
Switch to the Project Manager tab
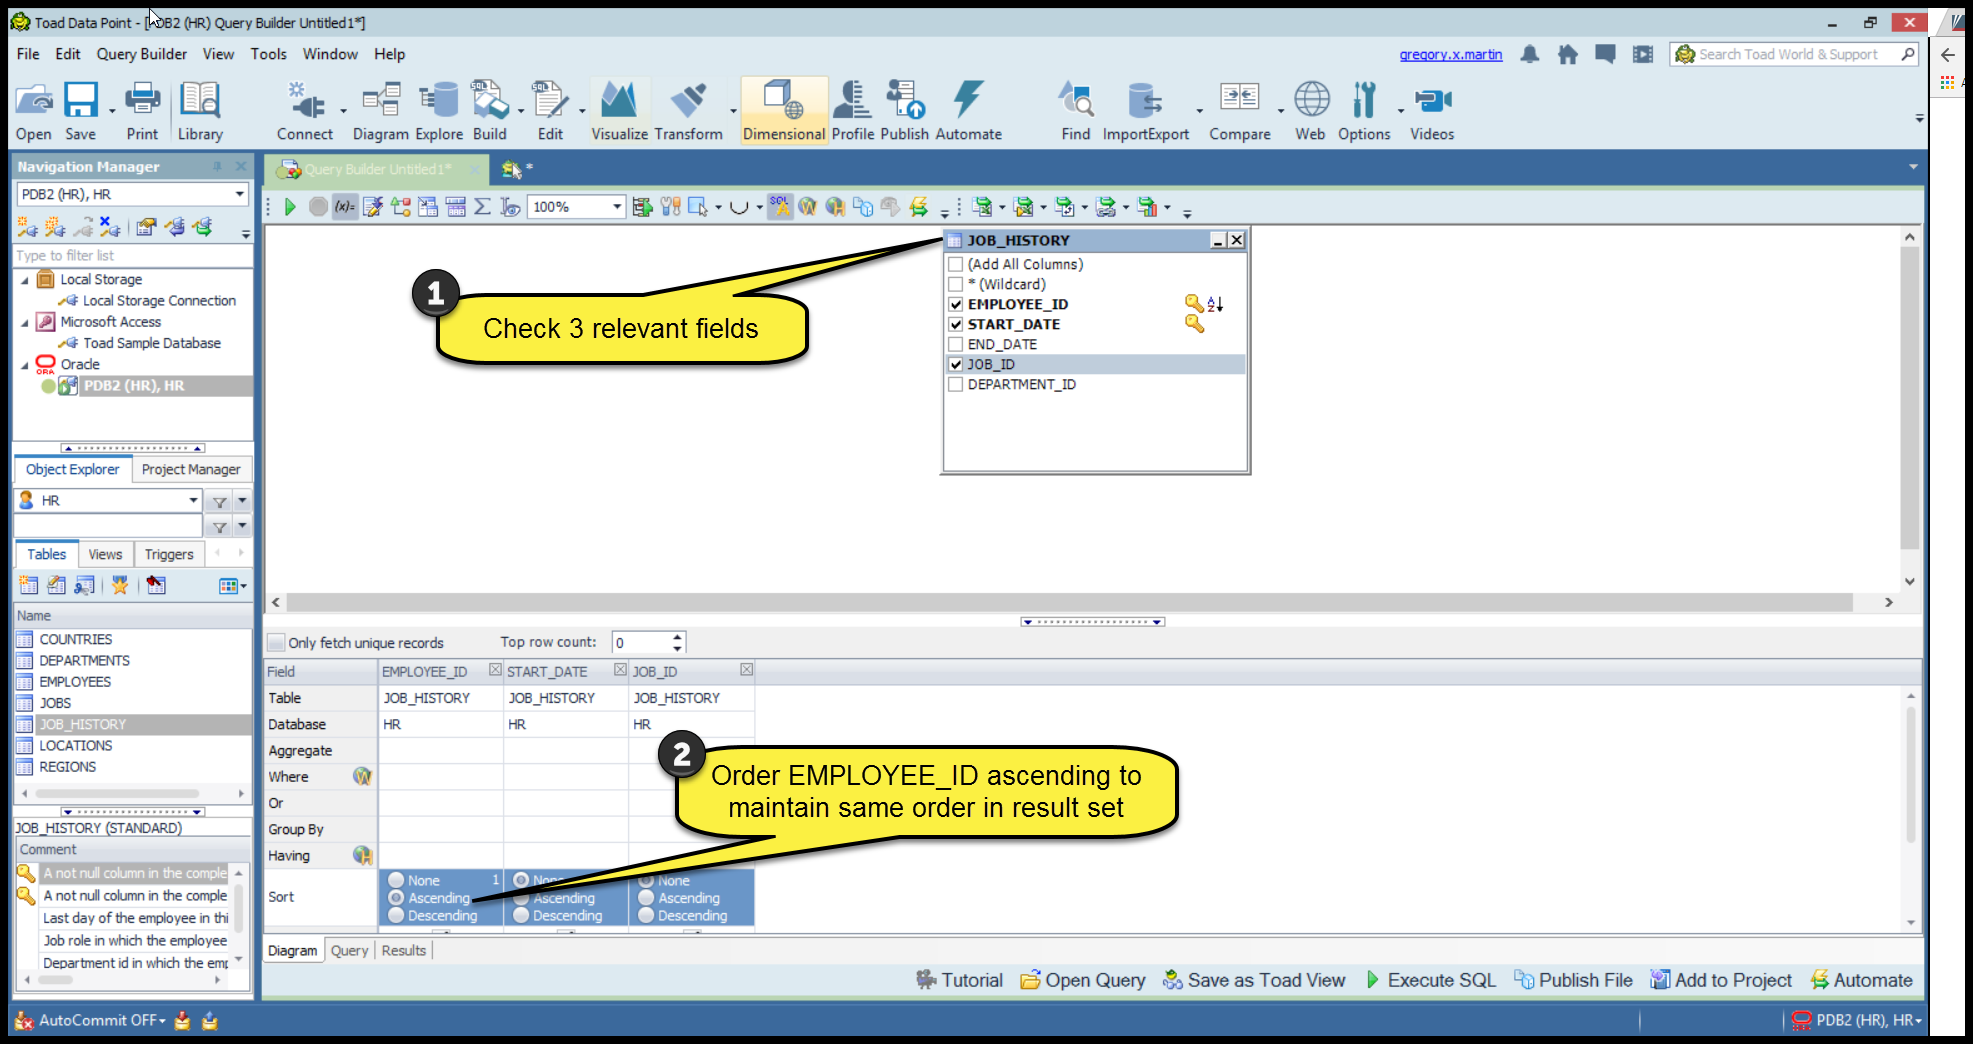[x=191, y=469]
